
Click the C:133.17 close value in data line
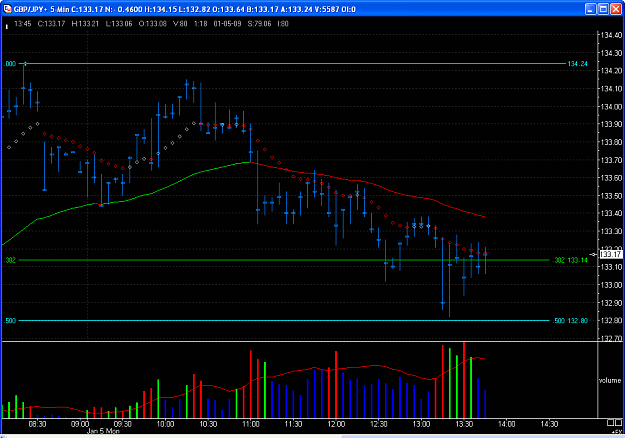coord(51,24)
